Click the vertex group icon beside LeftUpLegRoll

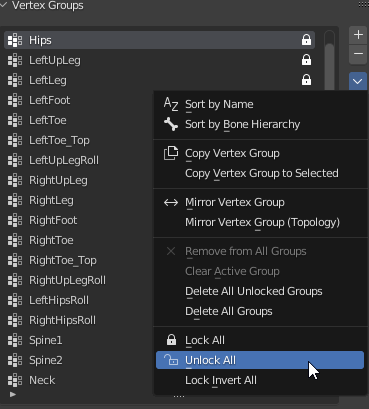pos(15,160)
